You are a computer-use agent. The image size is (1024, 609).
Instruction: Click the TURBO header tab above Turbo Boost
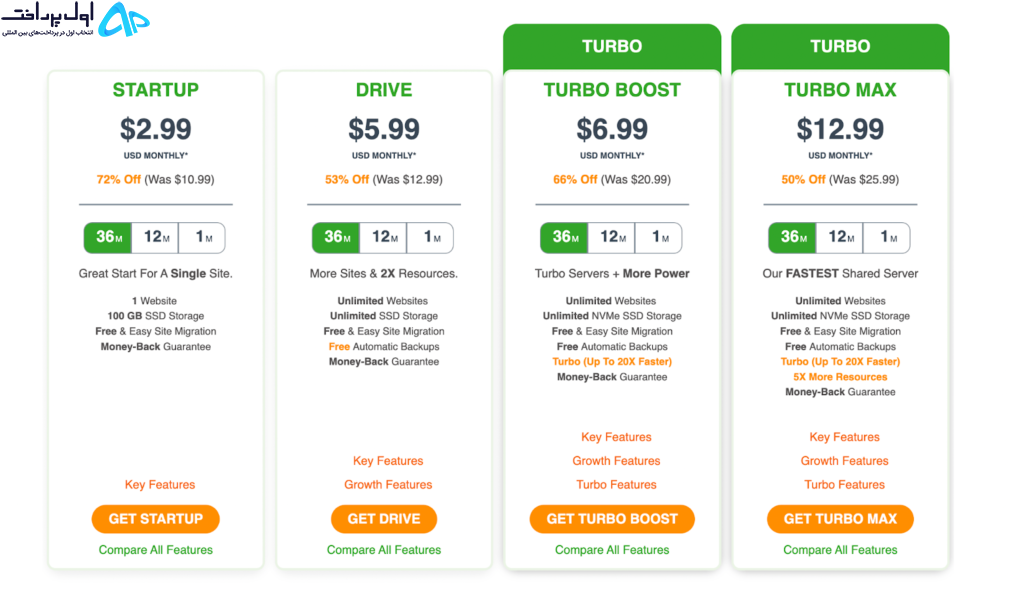click(x=612, y=46)
